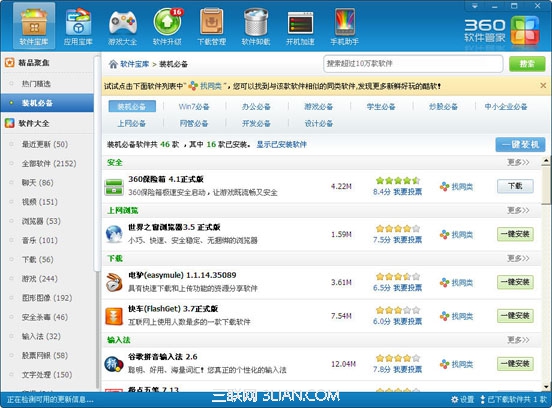
Task: Open 设置 gear icon in status bar
Action: (455, 400)
